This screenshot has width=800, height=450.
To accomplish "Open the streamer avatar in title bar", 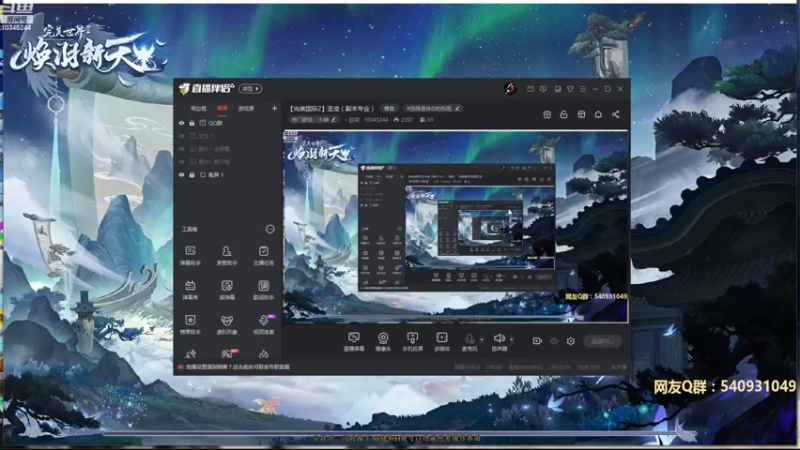I will click(x=510, y=89).
